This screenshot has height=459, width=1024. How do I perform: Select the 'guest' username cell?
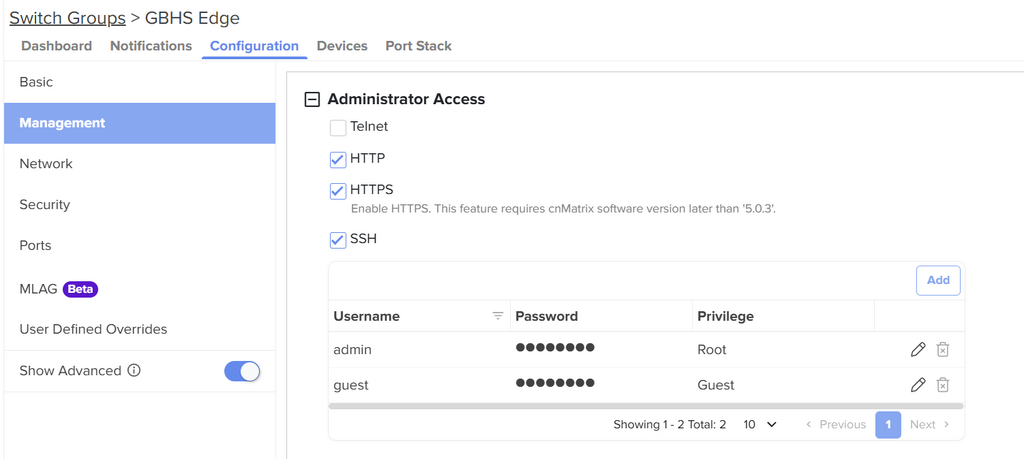coord(351,385)
